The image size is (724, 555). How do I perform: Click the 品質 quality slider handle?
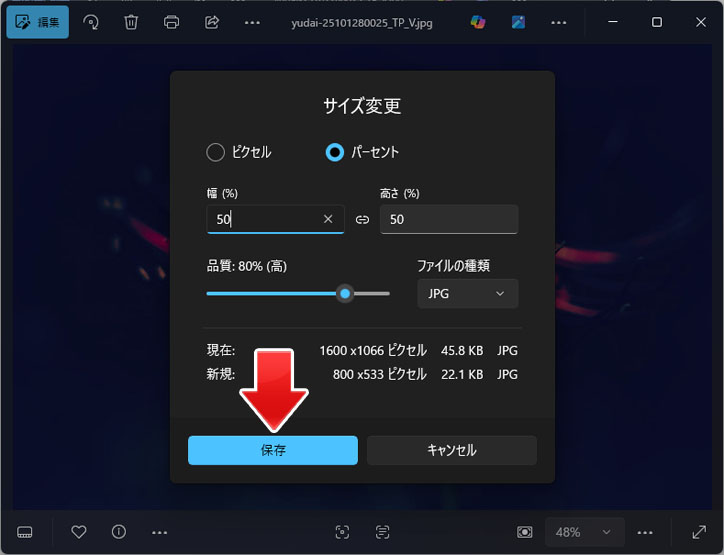click(x=345, y=294)
